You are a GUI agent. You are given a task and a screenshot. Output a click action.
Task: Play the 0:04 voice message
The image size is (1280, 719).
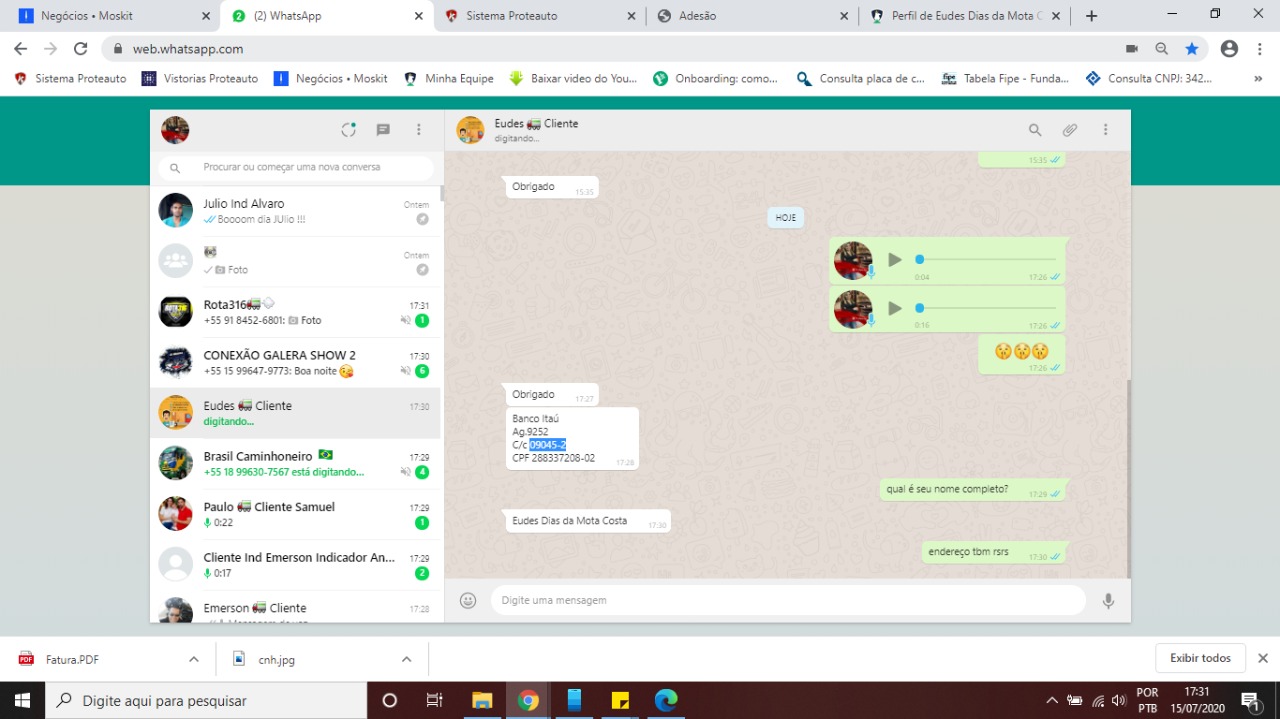(895, 260)
